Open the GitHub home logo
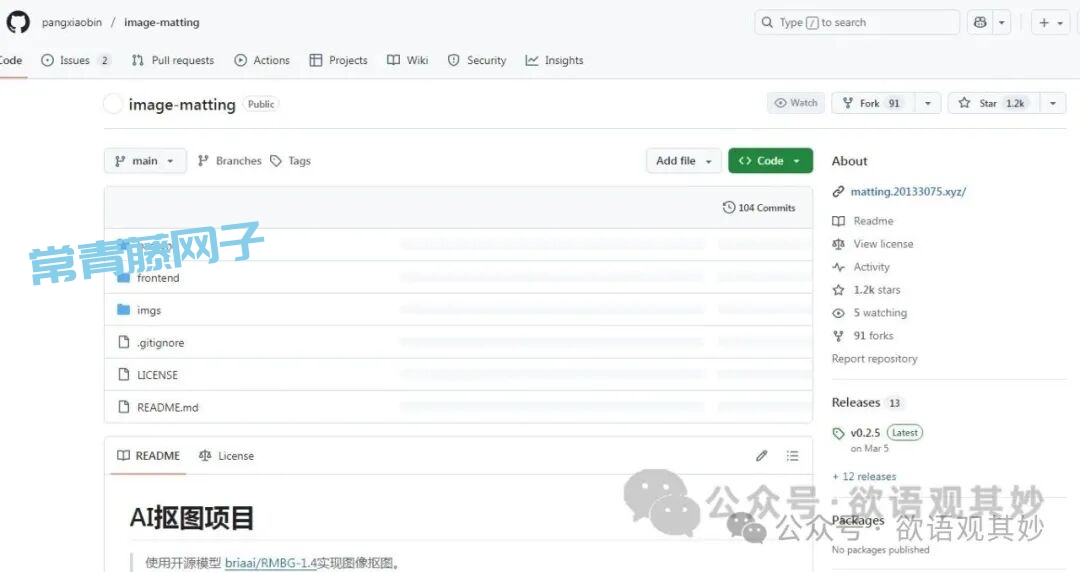The height and width of the screenshot is (572, 1080). [18, 22]
